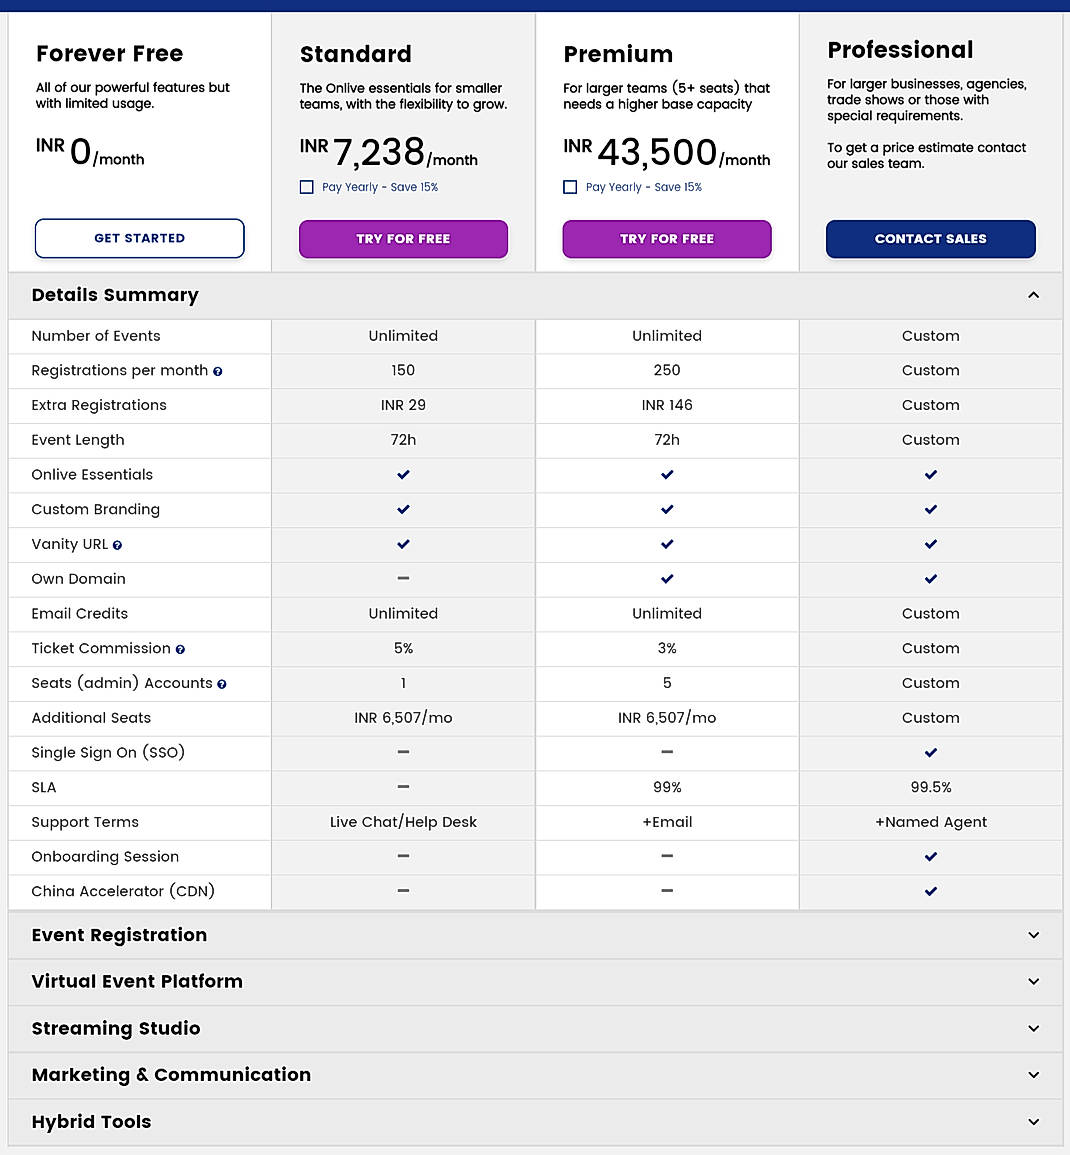Viewport: 1070px width, 1155px height.
Task: Click the Single Sign On checkmark under Professional
Action: (931, 753)
